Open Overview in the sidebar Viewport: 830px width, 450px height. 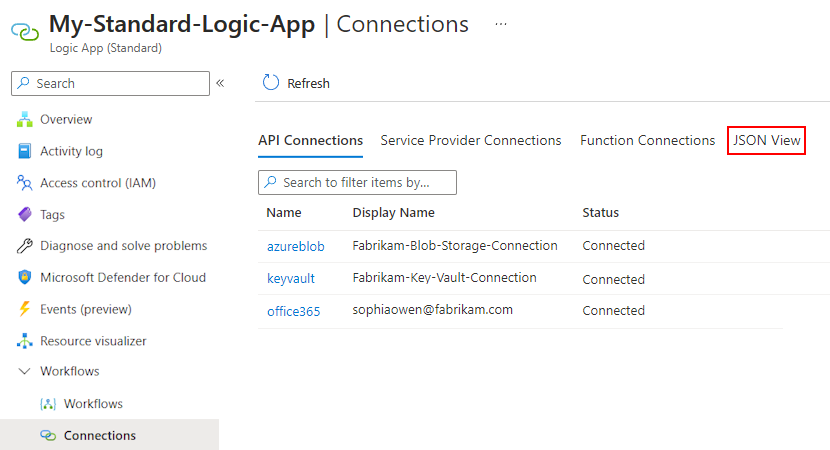[x=66, y=120]
